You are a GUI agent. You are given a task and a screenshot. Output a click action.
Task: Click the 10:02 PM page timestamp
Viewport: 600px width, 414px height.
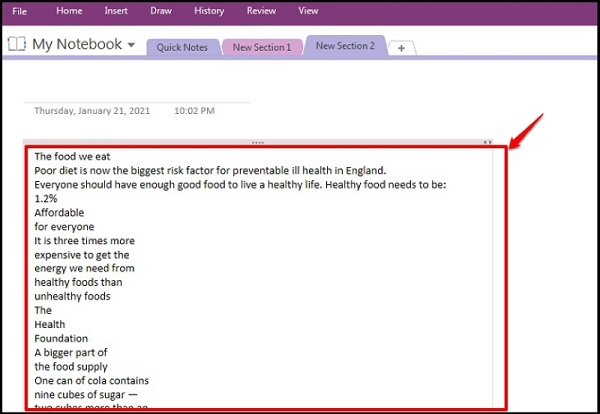[x=195, y=110]
